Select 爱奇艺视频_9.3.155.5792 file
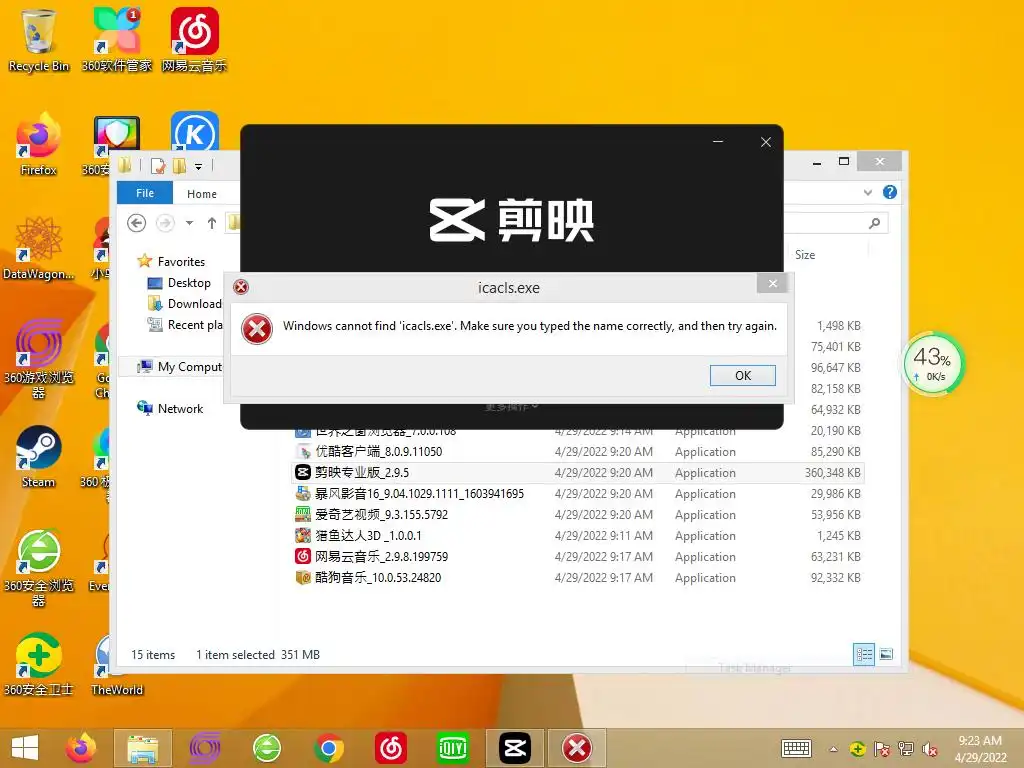 tap(372, 515)
